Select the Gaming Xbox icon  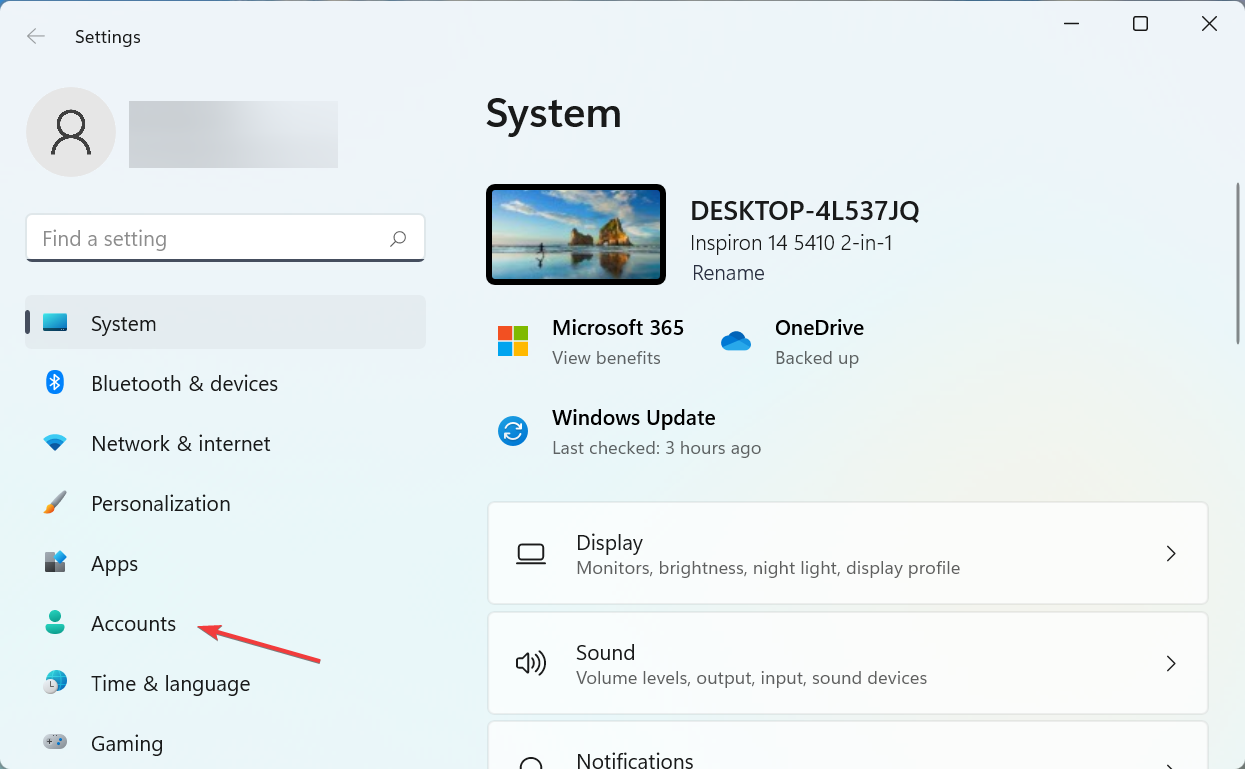point(54,743)
